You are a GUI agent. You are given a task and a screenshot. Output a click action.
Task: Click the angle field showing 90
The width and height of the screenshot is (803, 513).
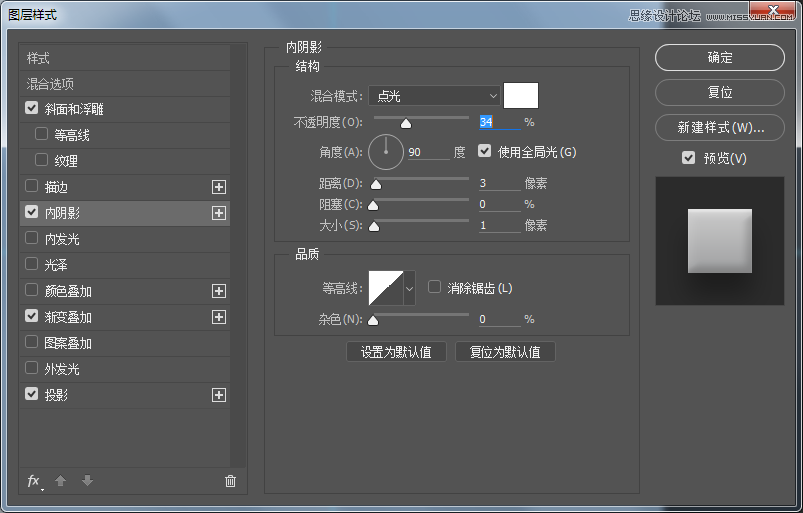click(x=429, y=152)
